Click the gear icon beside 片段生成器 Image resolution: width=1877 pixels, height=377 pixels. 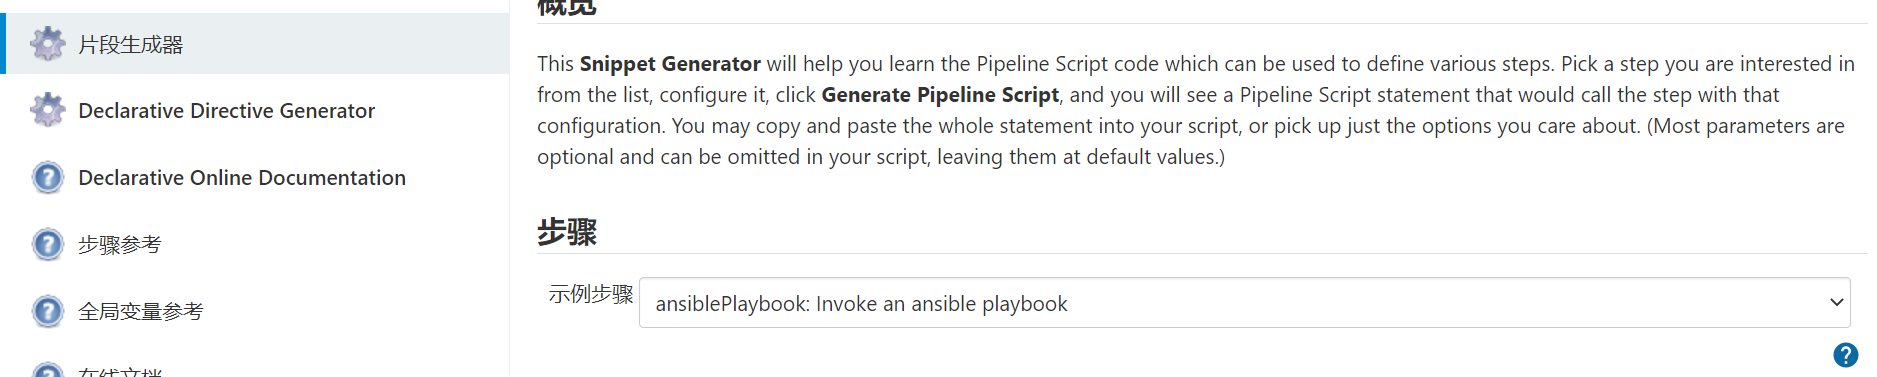[x=47, y=44]
